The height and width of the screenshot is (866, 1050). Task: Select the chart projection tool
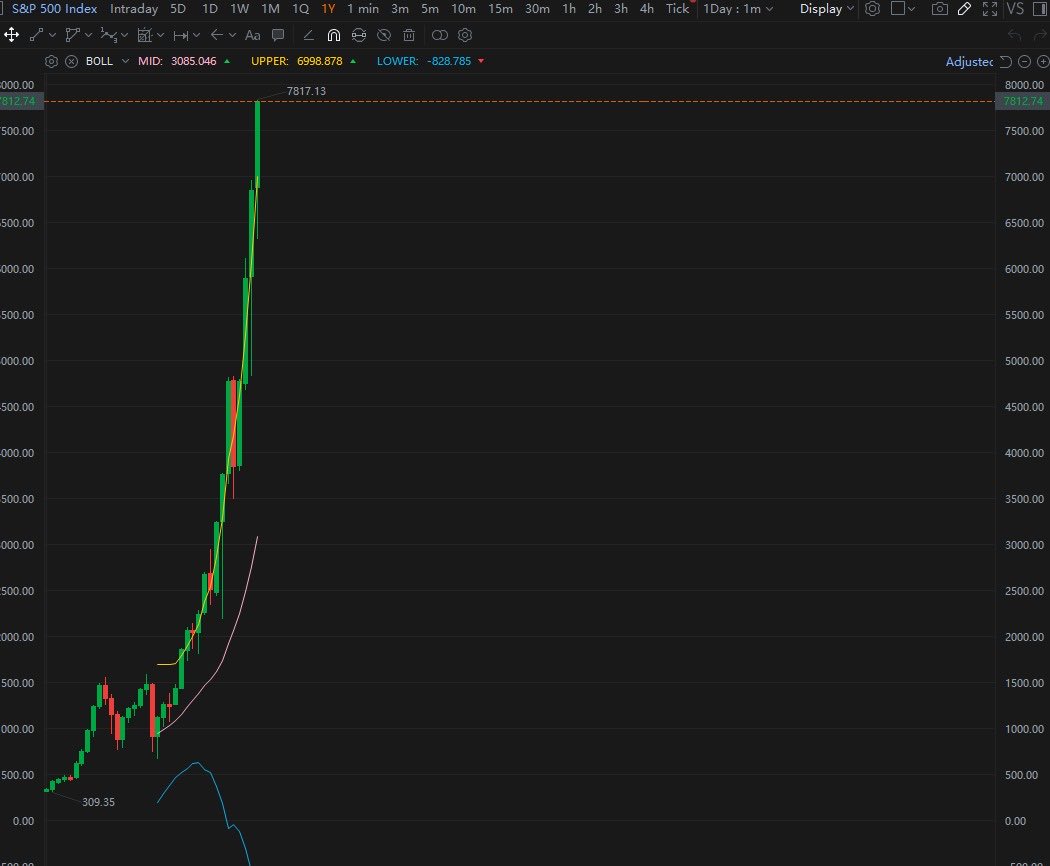click(x=145, y=35)
